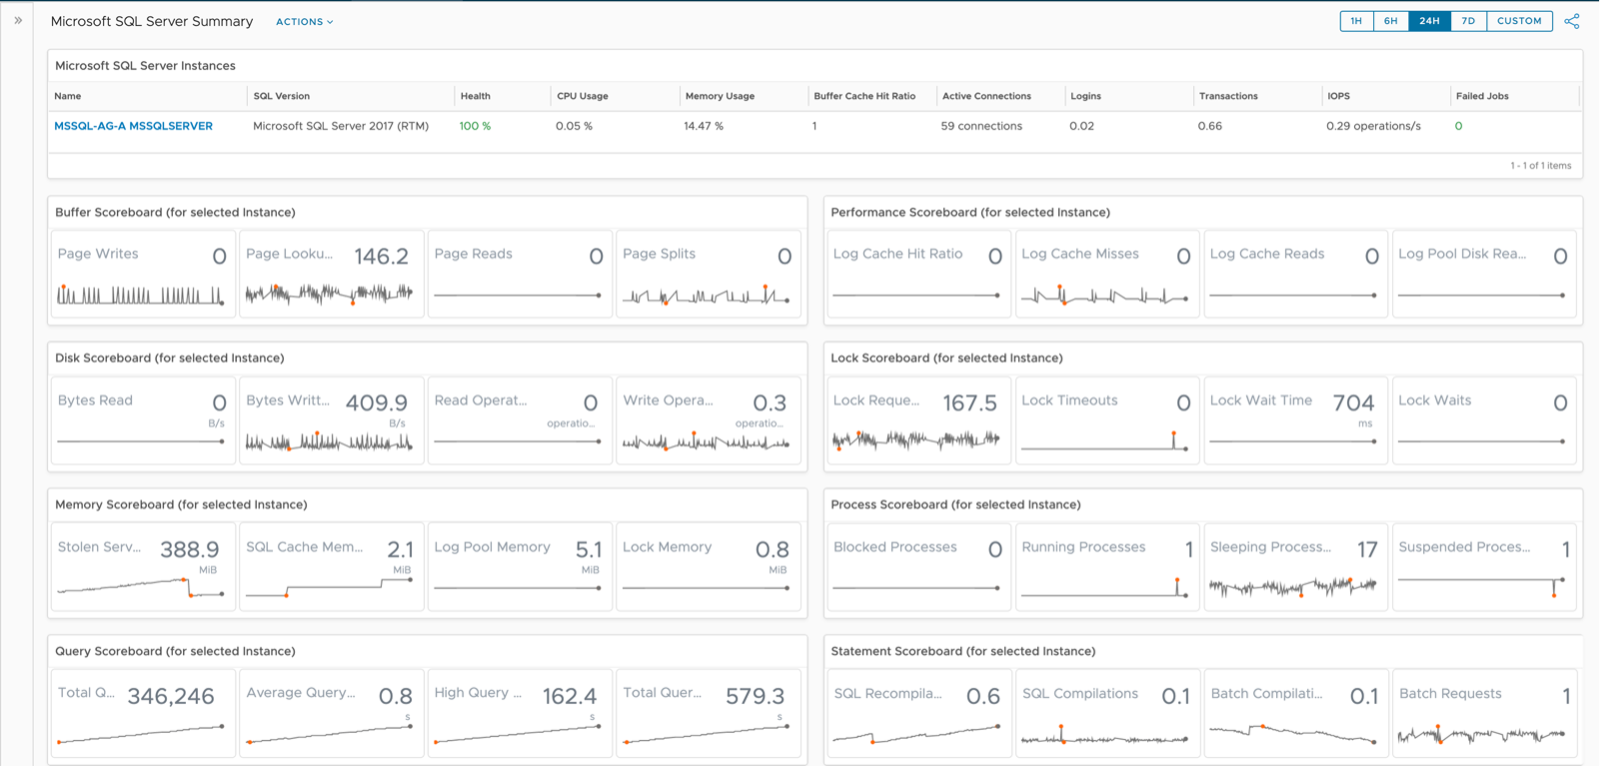Open the Page Splits scoreboard card
This screenshot has width=1604, height=770.
709,275
